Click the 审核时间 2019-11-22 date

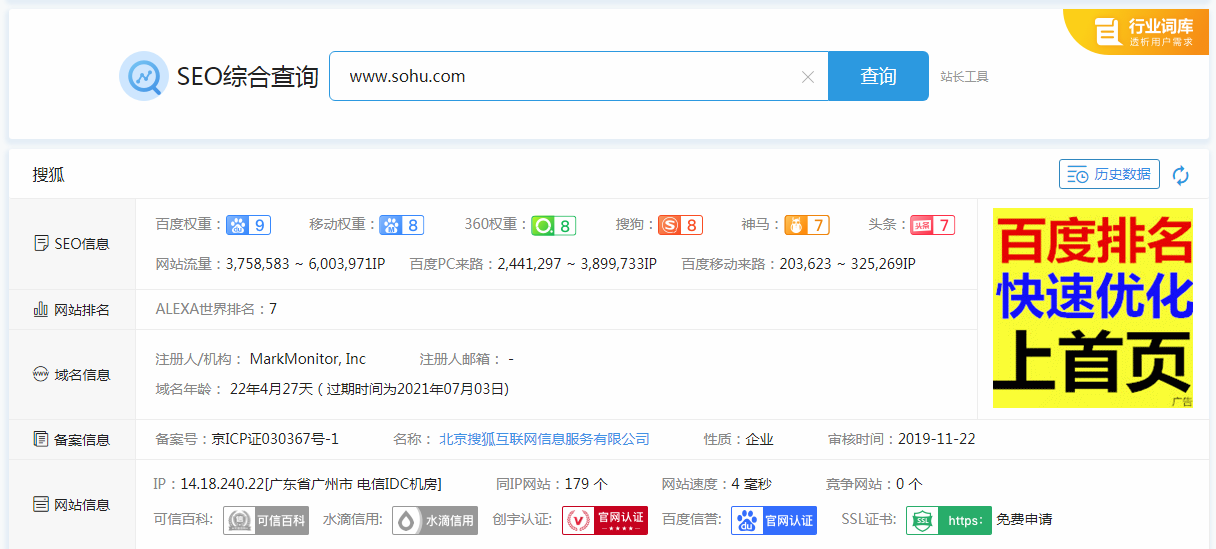[937, 439]
